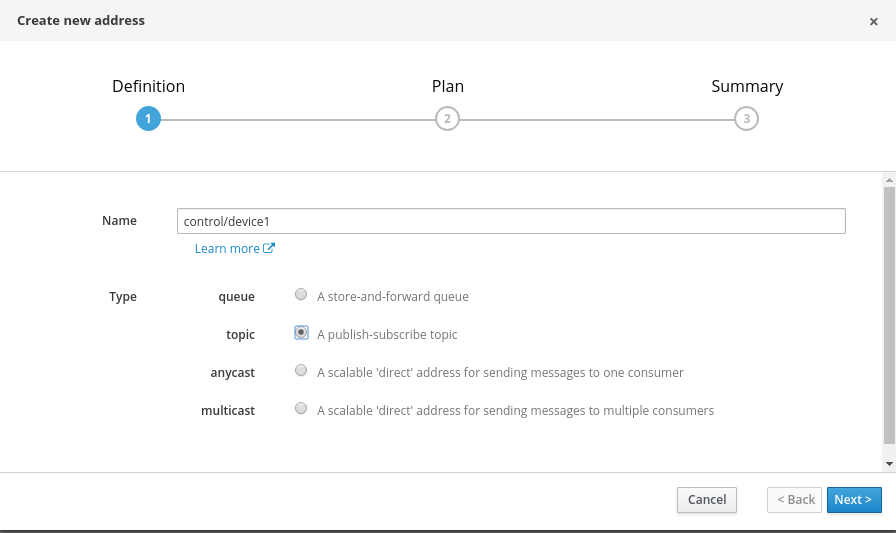
Task: Click the Definition step label
Action: click(x=148, y=86)
